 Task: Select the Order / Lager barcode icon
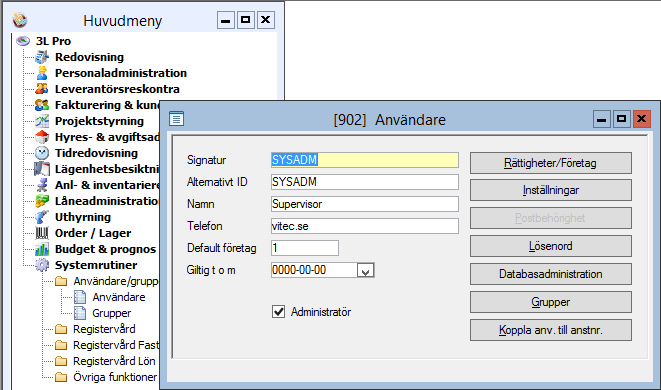click(42, 233)
